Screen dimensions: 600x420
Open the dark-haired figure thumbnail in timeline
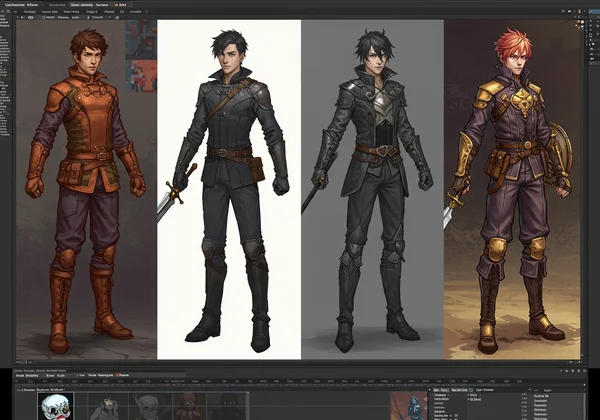tap(108, 407)
